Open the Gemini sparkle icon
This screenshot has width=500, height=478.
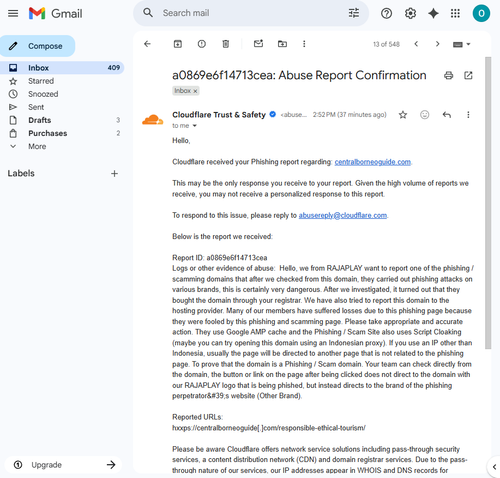pyautogui.click(x=433, y=13)
